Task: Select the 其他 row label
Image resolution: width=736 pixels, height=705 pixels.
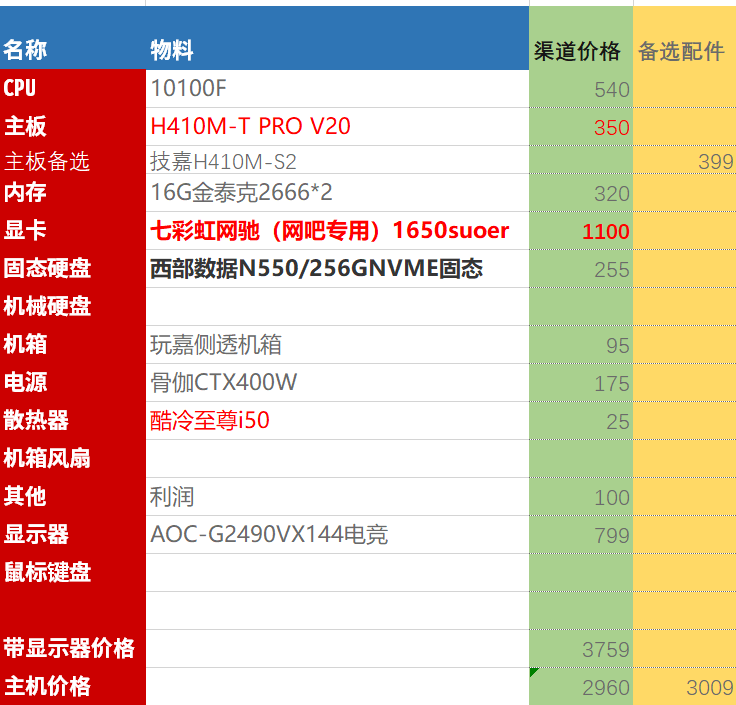Action: tap(73, 497)
